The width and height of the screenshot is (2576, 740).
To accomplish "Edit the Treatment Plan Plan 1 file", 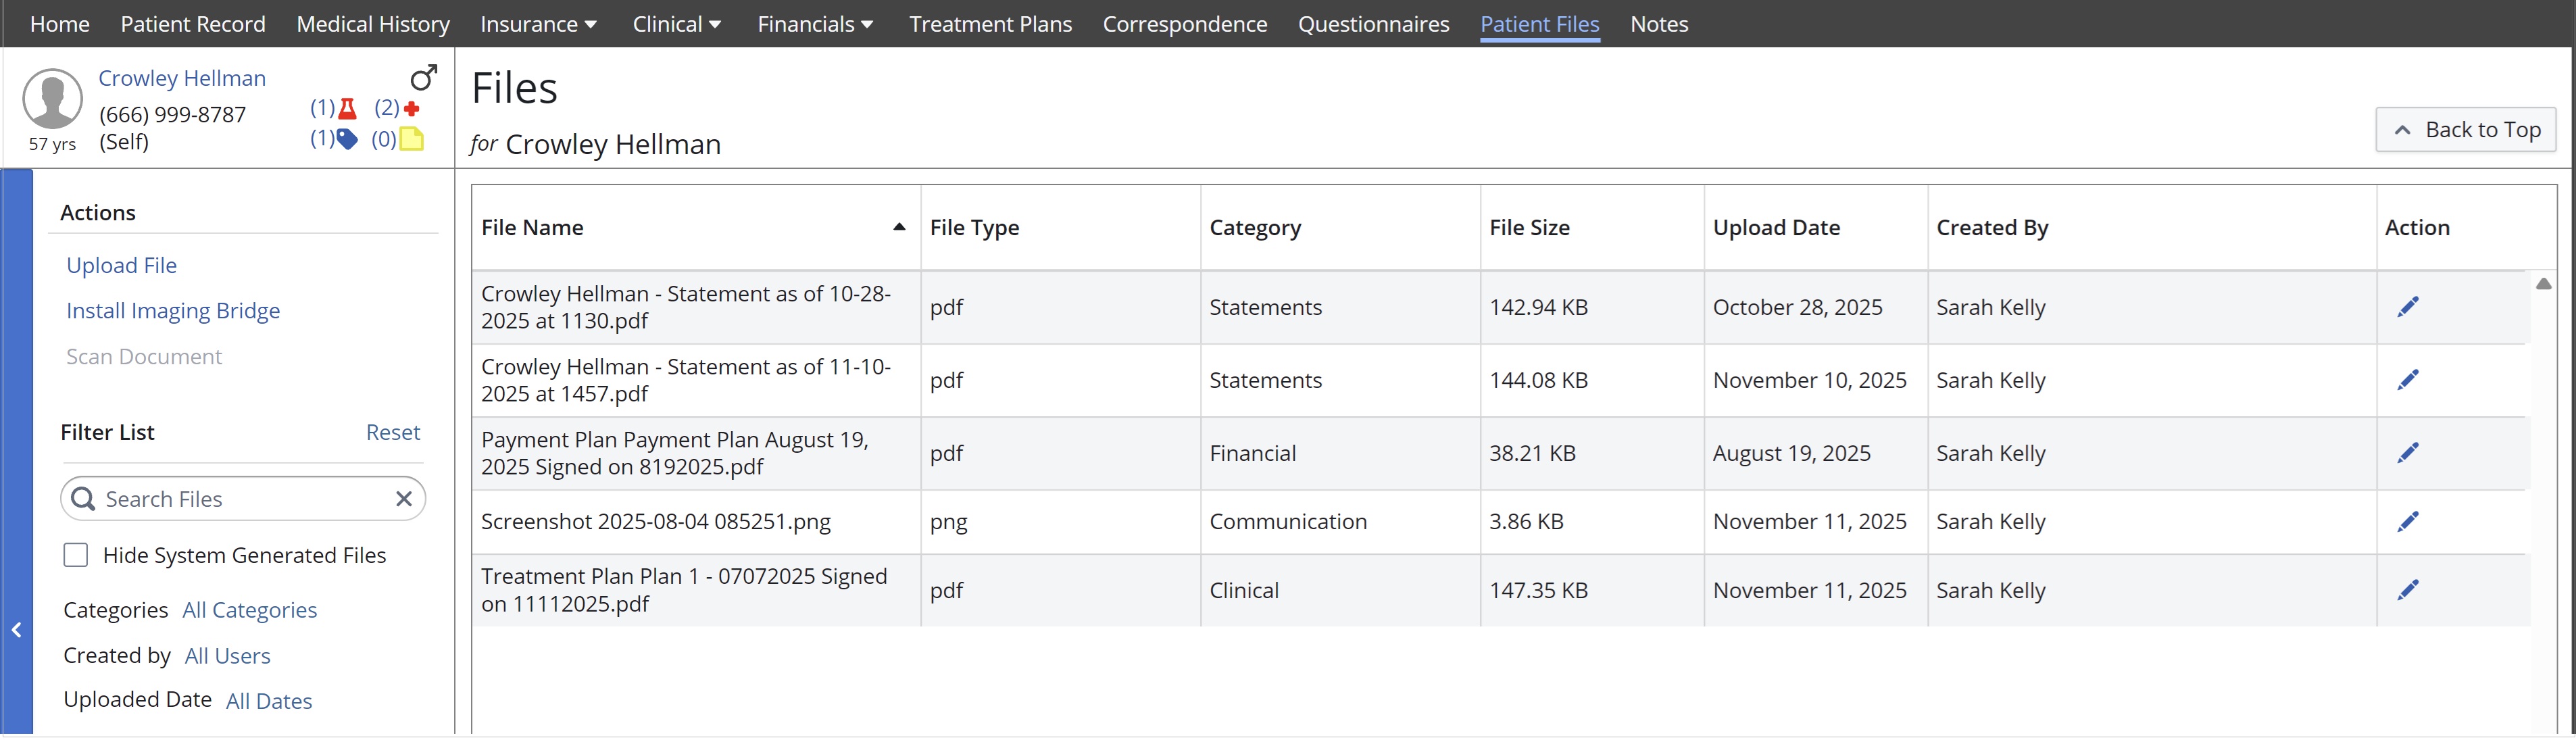I will [2409, 589].
